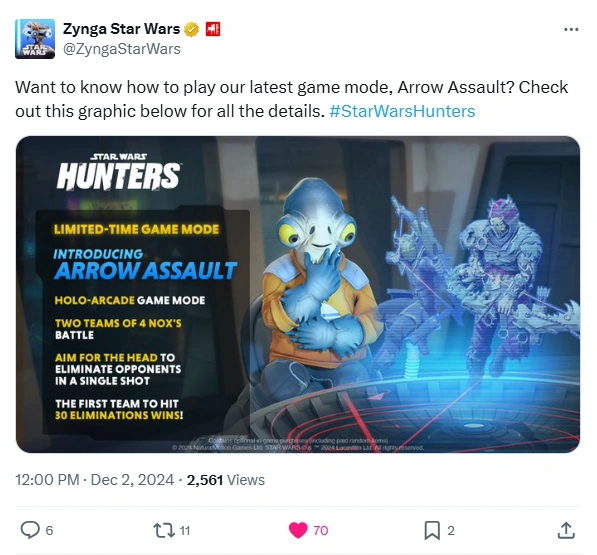Image resolution: width=597 pixels, height=555 pixels.
Task: Open the share upload icon
Action: pos(566,530)
